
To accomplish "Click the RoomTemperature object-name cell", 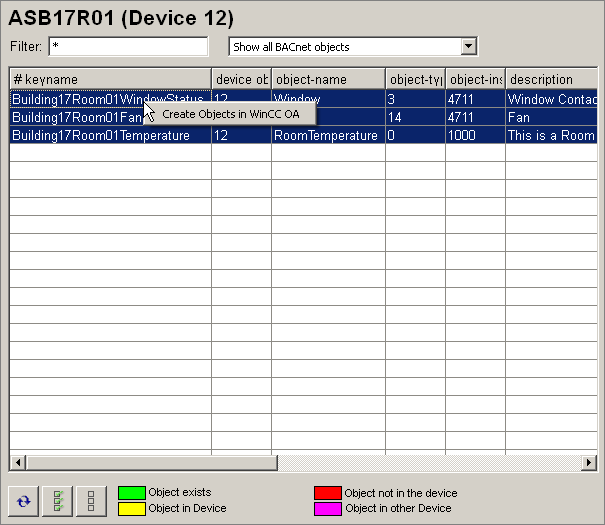I will click(328, 136).
